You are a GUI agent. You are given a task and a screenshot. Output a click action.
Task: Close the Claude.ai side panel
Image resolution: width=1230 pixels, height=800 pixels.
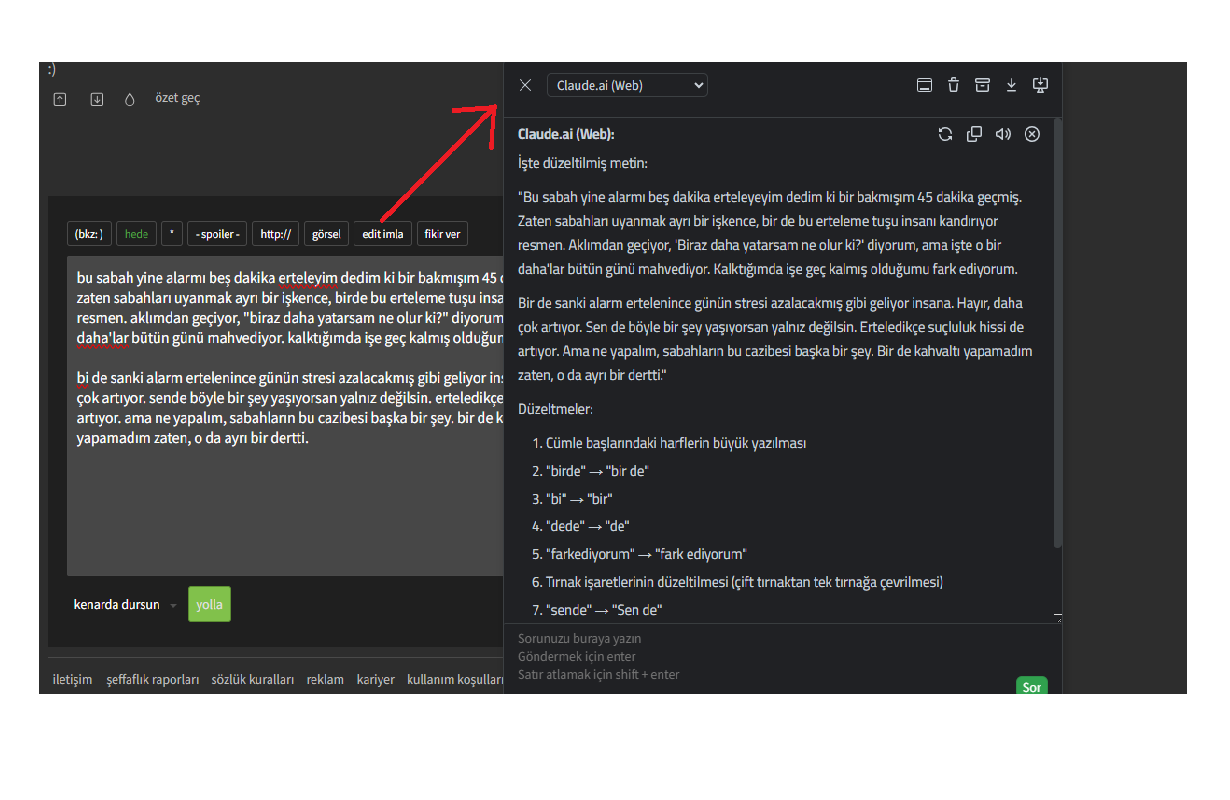pyautogui.click(x=525, y=85)
